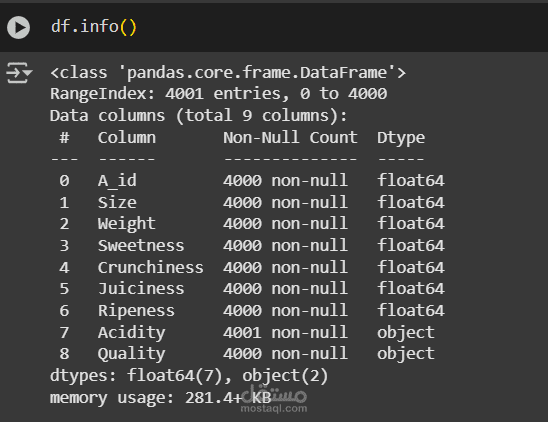Click the Dtype column header
Screen dimensions: 548x422
[x=401, y=138]
